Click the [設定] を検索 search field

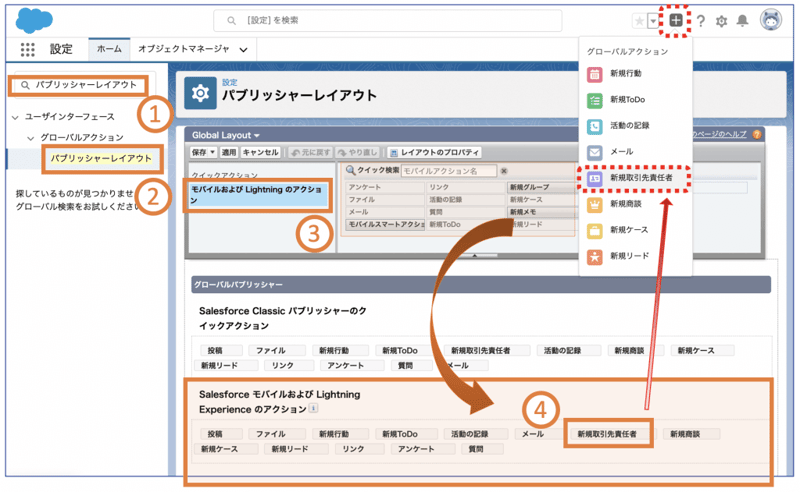(388, 20)
